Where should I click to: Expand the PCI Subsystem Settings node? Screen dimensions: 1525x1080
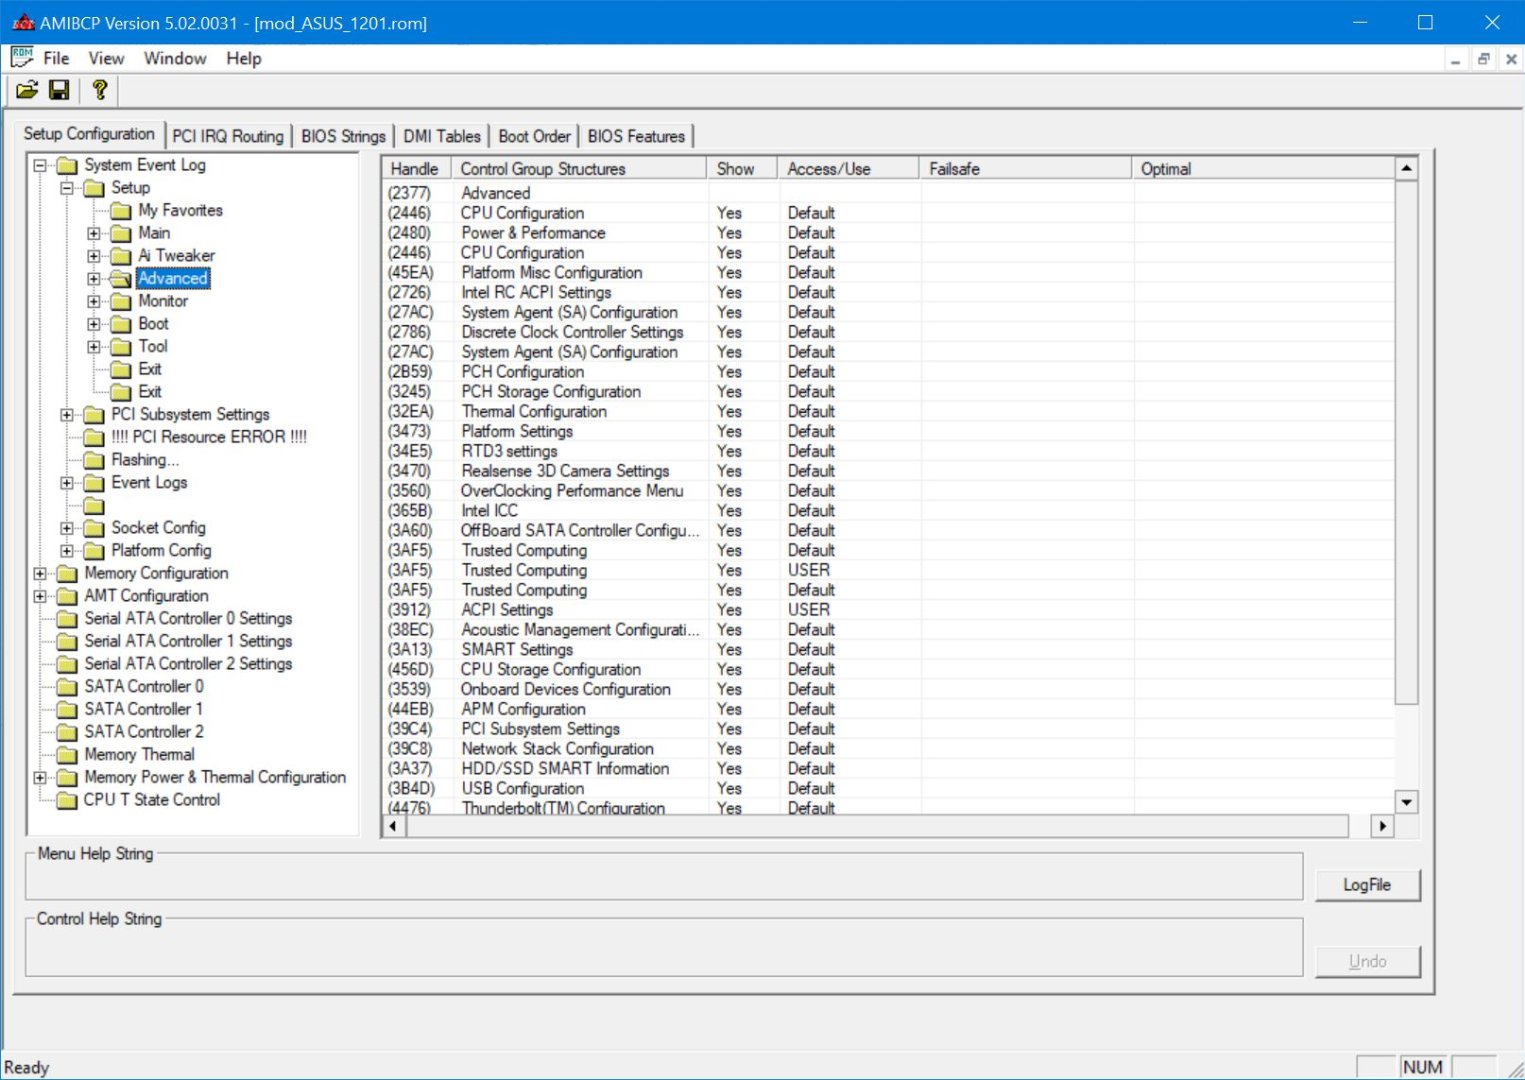(x=67, y=415)
